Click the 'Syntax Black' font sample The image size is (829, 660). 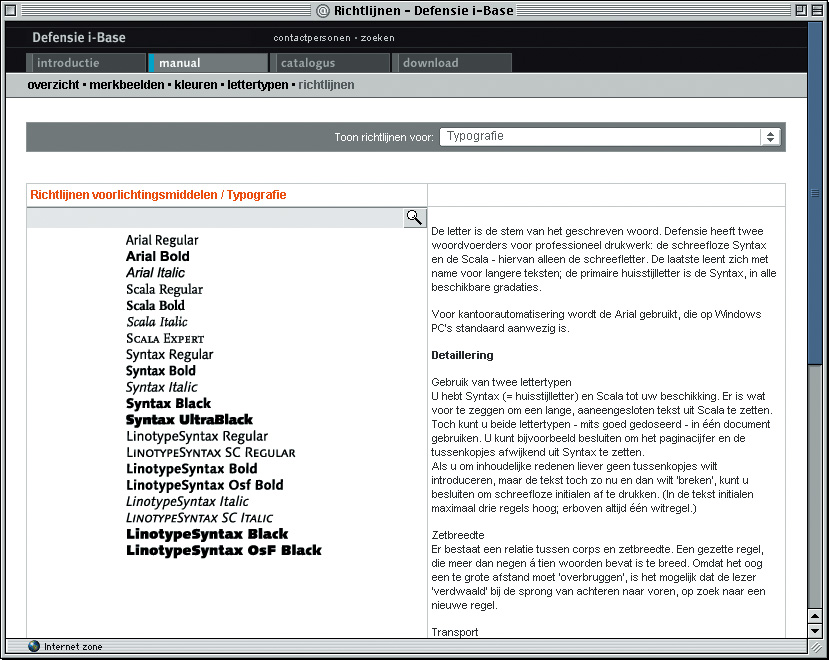pyautogui.click(x=169, y=404)
